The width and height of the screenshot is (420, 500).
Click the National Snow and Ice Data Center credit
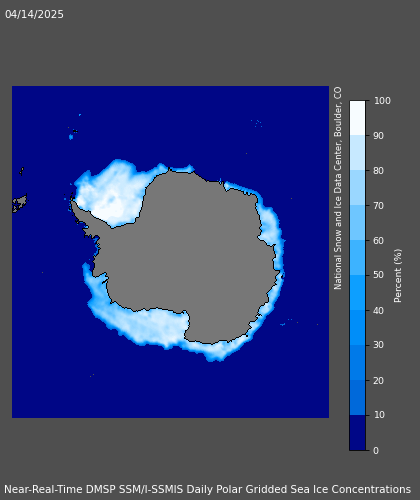point(338,188)
